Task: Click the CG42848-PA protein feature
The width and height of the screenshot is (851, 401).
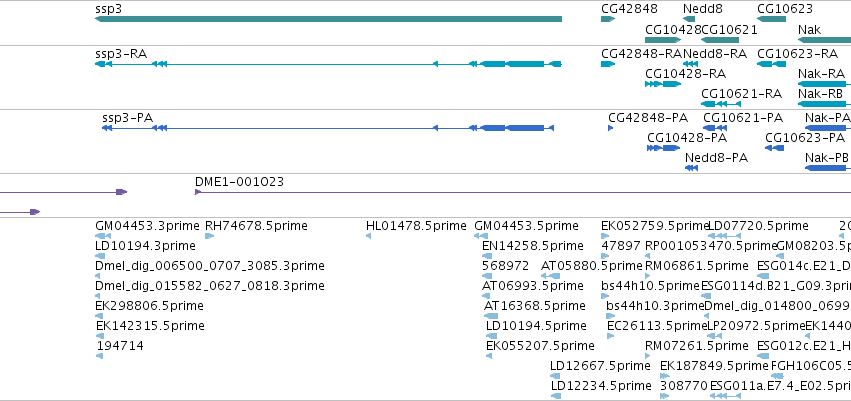Action: click(611, 128)
